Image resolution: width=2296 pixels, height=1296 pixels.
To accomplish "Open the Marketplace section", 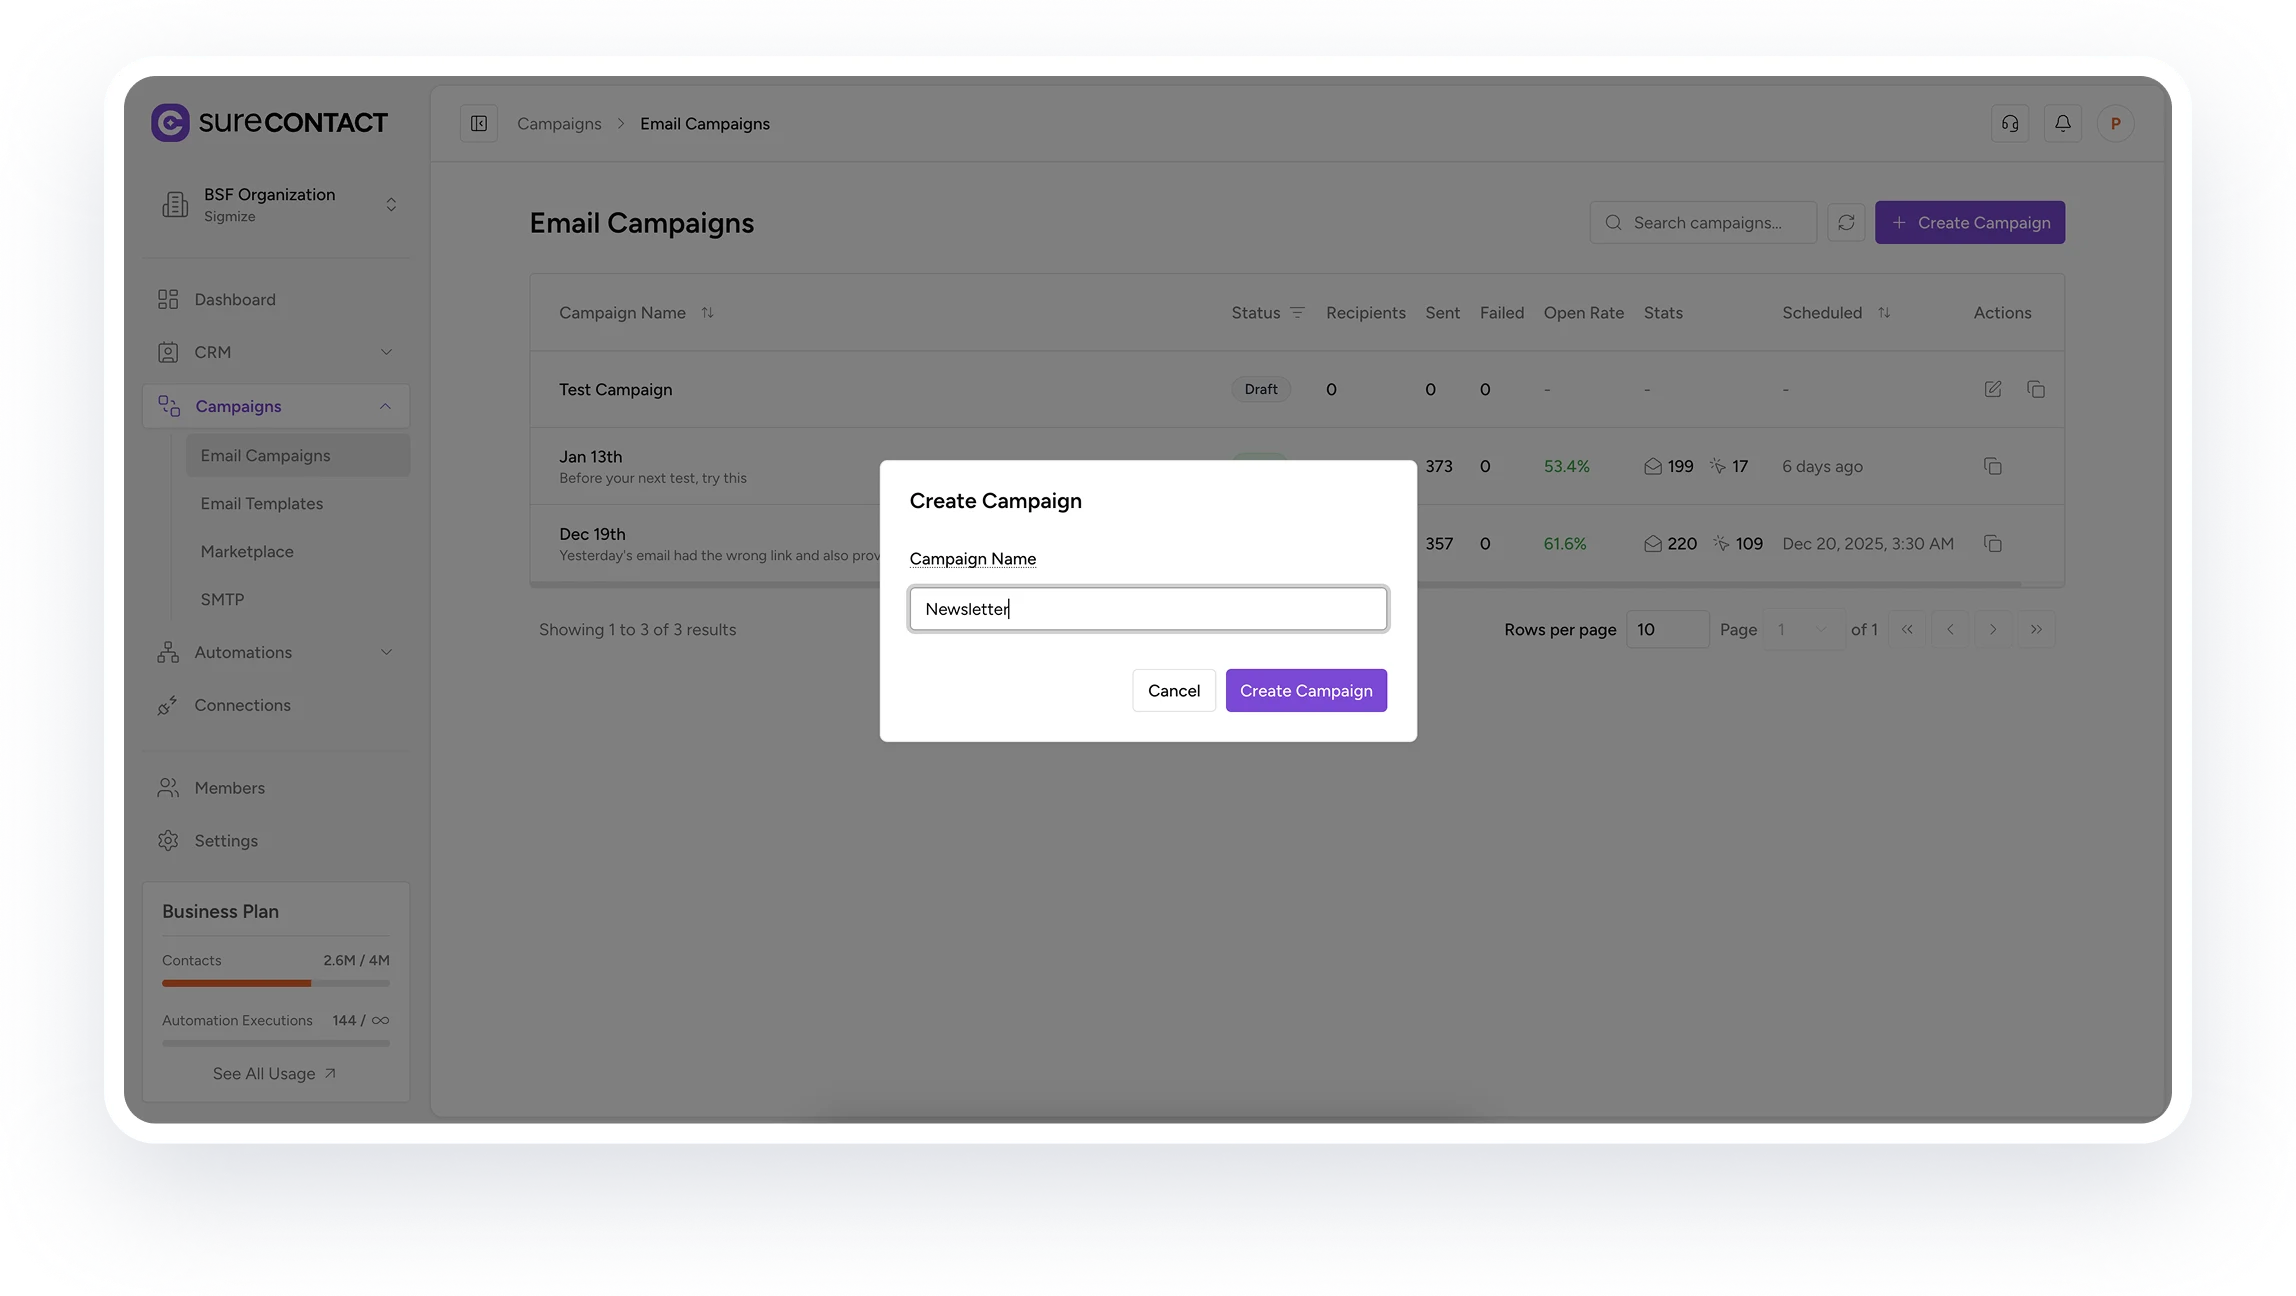I will (x=247, y=551).
